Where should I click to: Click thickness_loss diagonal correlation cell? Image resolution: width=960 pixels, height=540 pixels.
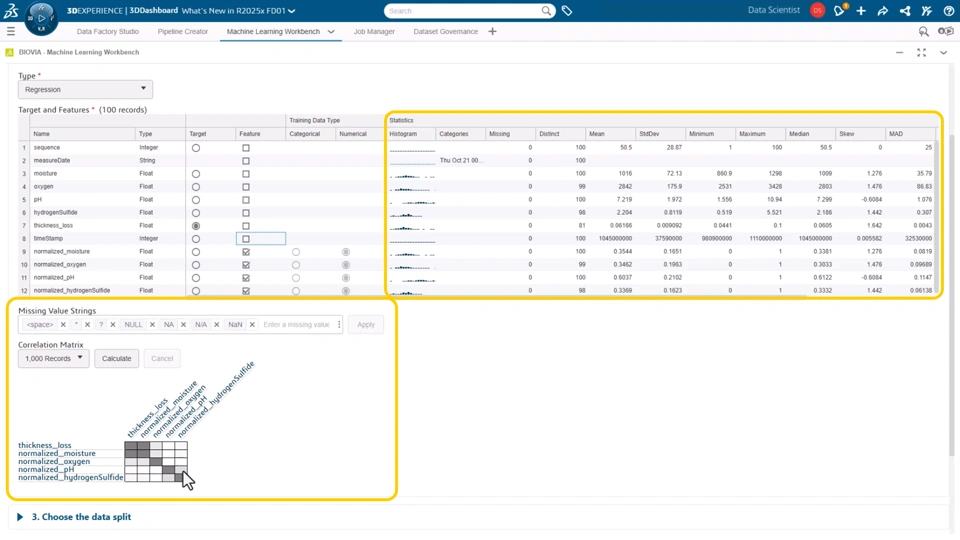pos(130,446)
